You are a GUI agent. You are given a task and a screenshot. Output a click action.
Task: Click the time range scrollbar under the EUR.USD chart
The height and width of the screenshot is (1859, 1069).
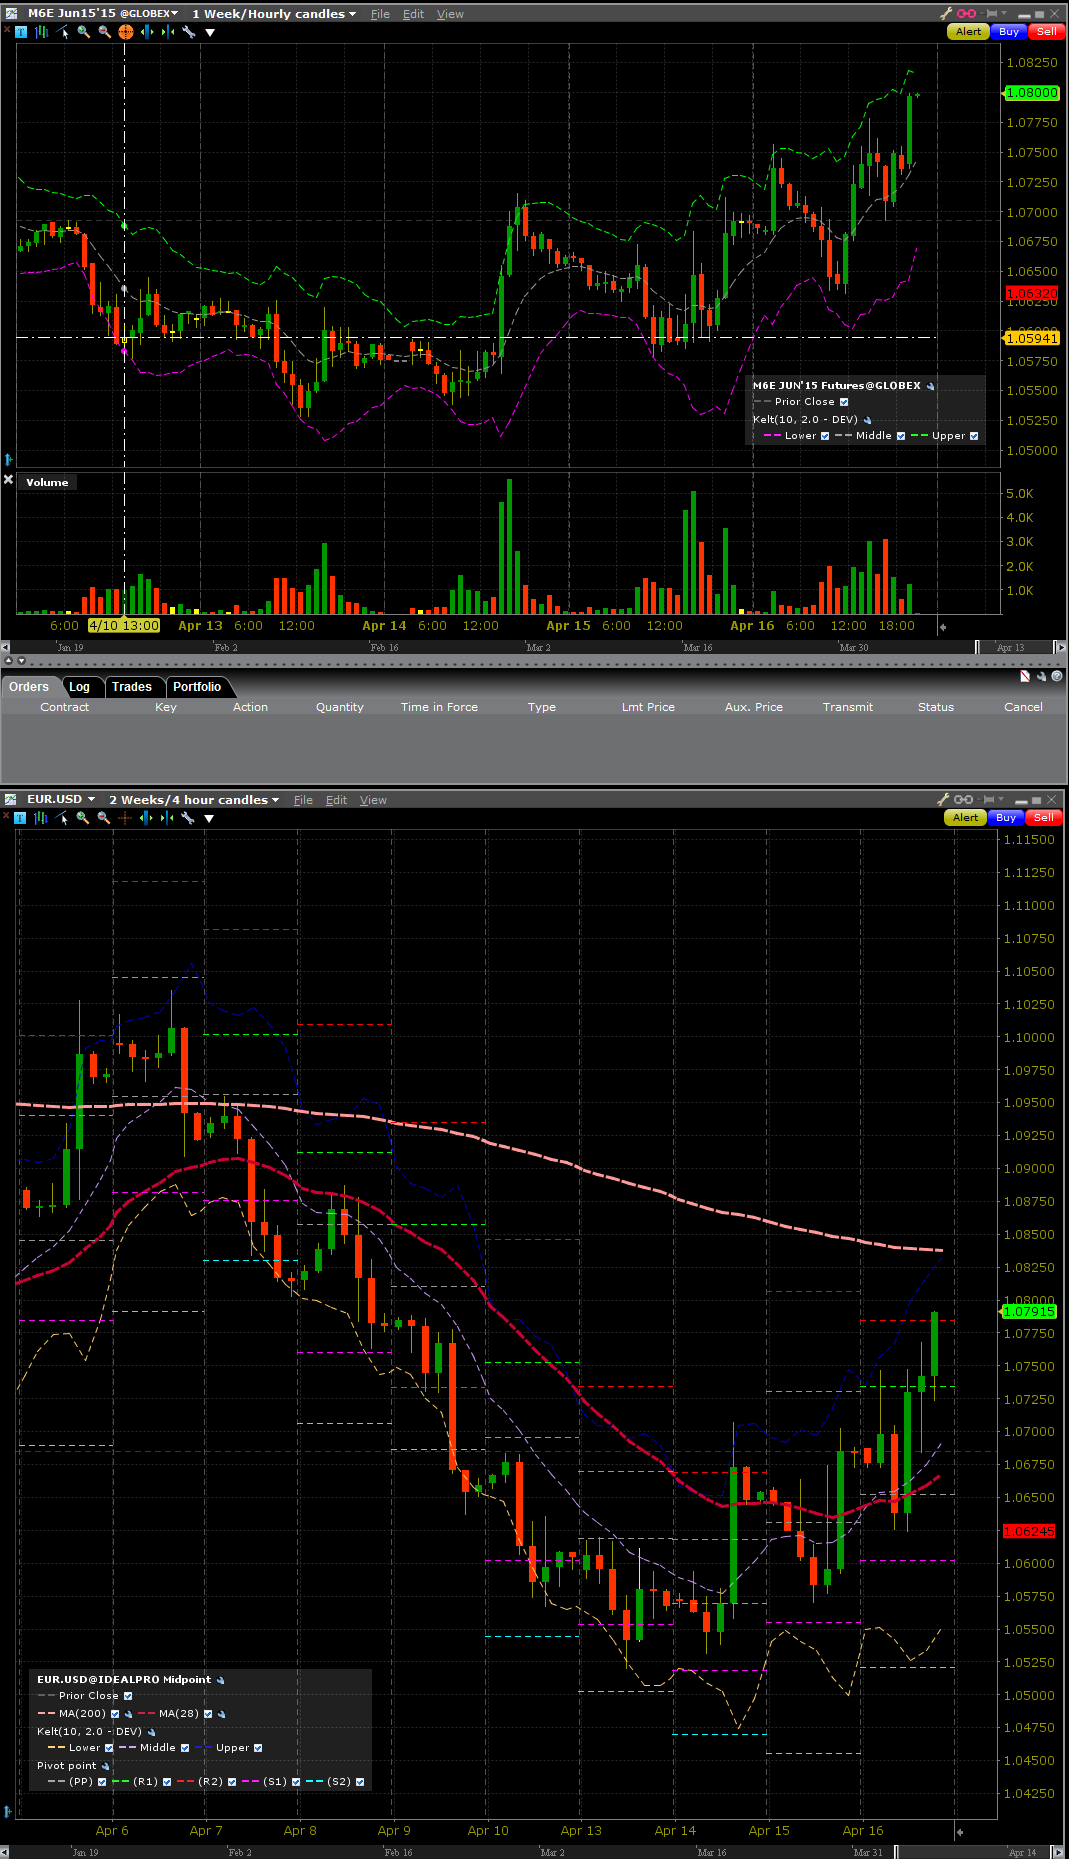coord(533,1852)
